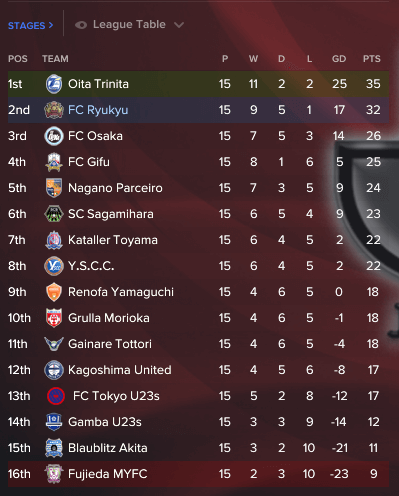Click the Oita Trinita club badge
The image size is (399, 496).
pos(54,84)
